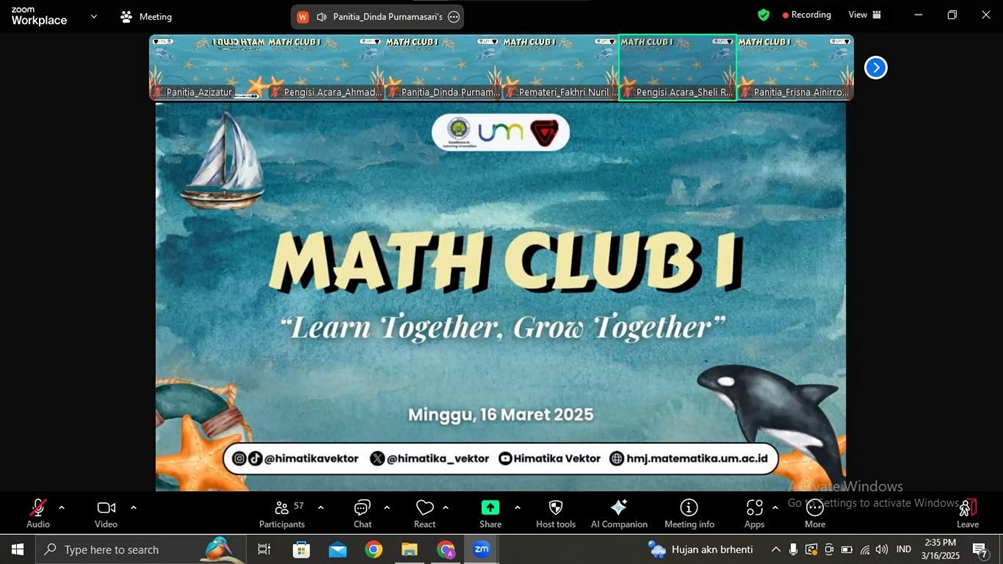Select Pemateri_Fakhri Nuril video thumbnail
This screenshot has height=564, width=1003.
[560, 68]
